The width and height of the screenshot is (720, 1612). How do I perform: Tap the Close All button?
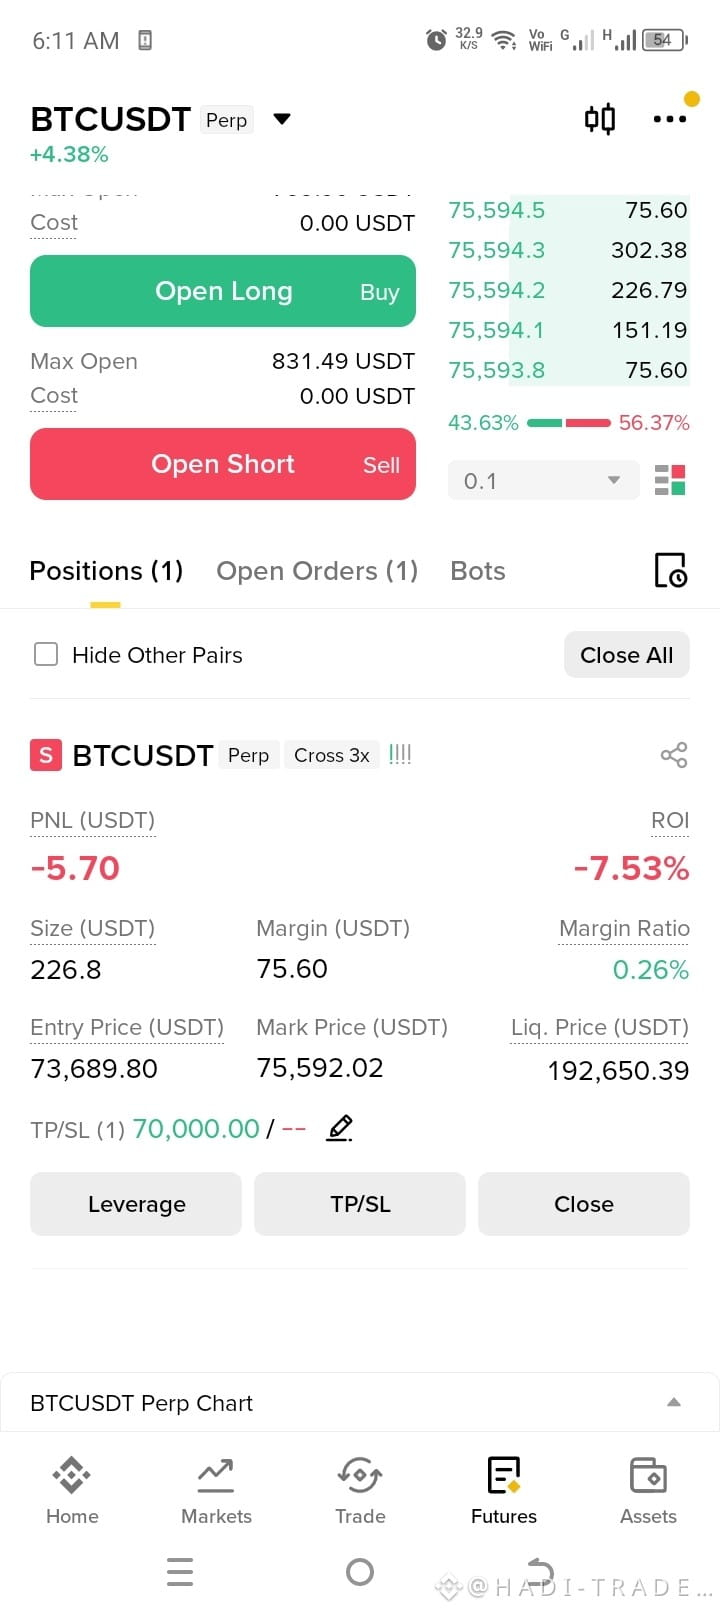pos(627,655)
